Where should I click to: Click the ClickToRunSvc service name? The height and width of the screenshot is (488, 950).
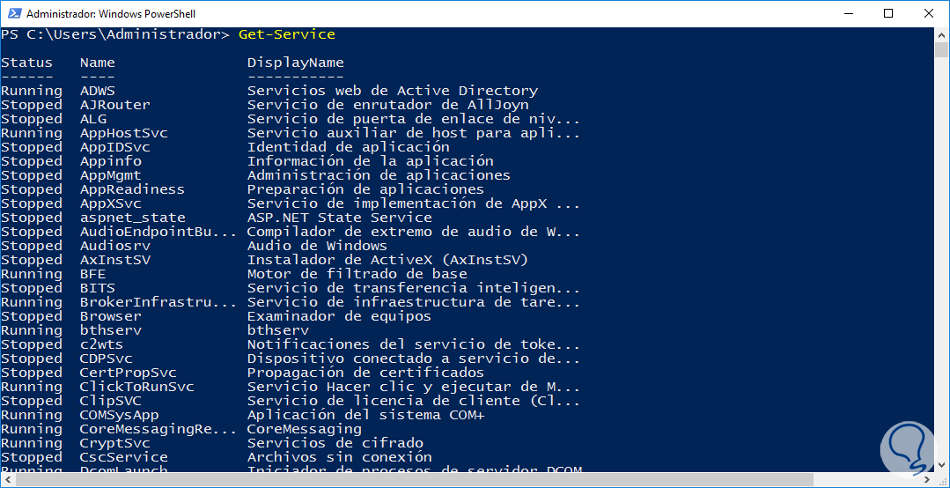tap(137, 386)
